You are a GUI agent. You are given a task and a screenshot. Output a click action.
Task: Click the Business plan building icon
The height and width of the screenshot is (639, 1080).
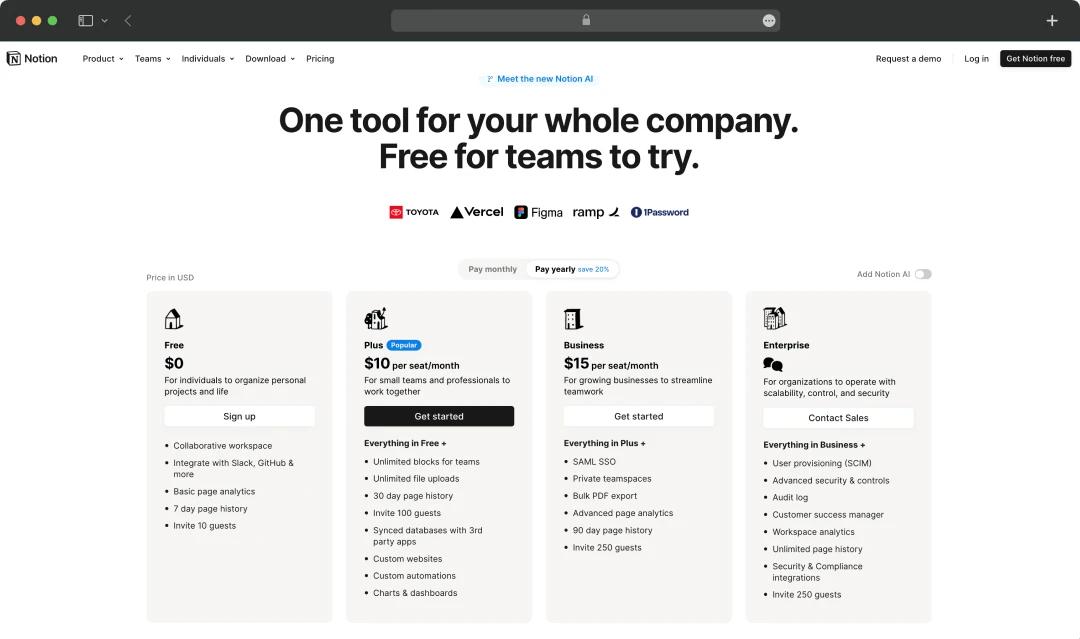pos(572,317)
